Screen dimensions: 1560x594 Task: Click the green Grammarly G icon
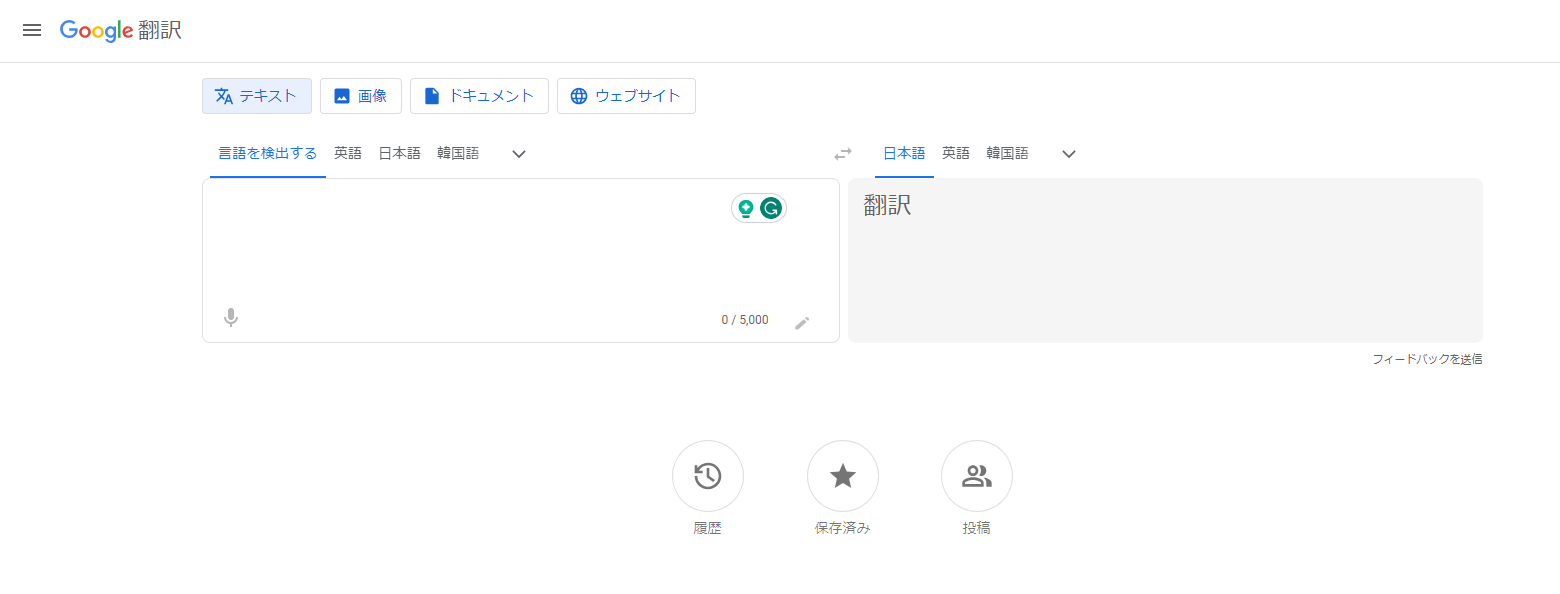pos(771,208)
